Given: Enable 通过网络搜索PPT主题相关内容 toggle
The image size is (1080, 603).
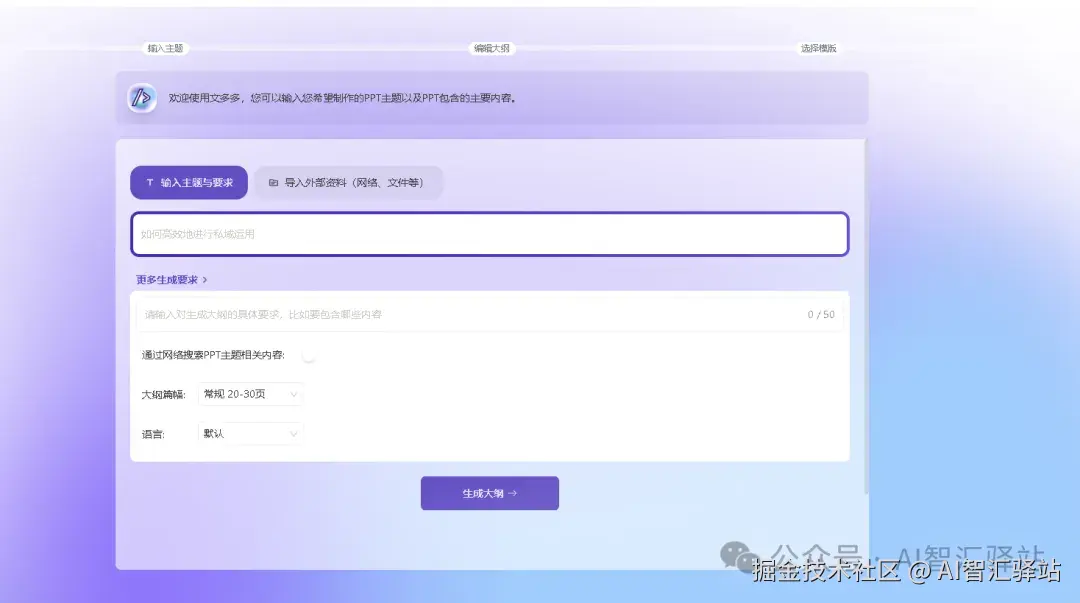Looking at the screenshot, I should (x=309, y=355).
